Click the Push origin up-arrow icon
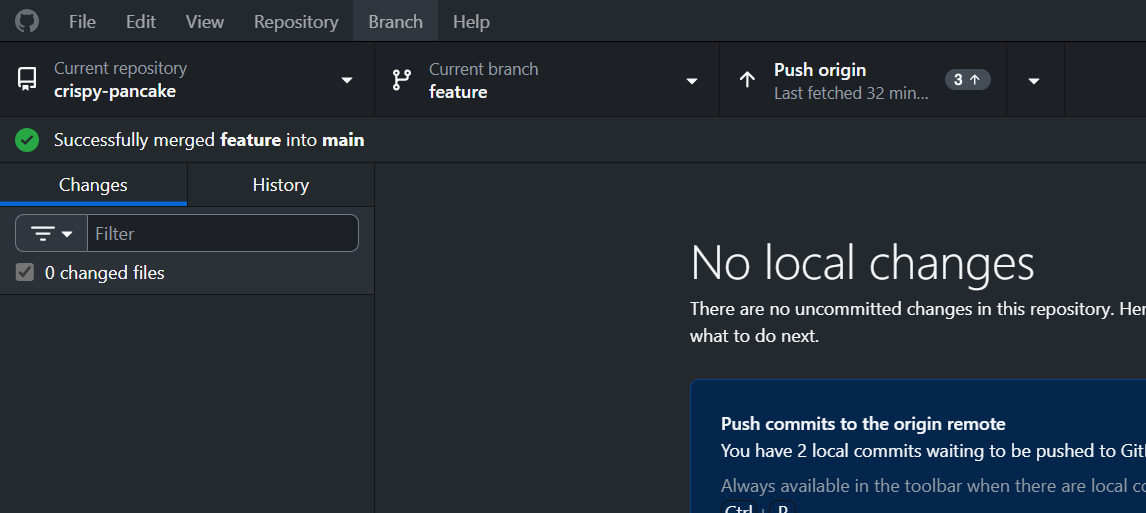Screen dimensions: 1146x513 747,80
